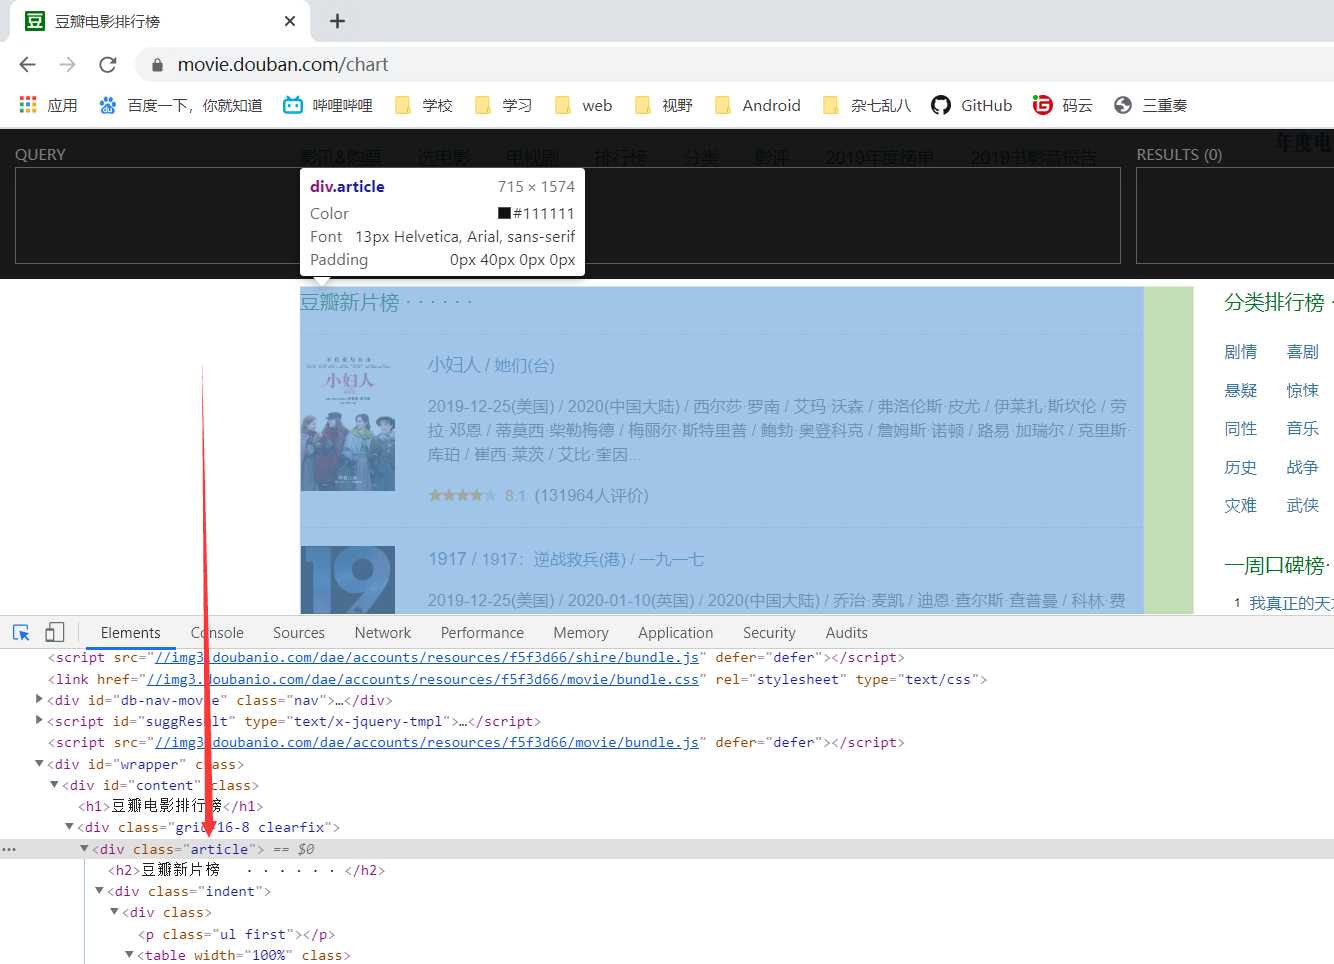Close the 豆瓣电影排行榜 tab
1334x964 pixels.
(290, 21)
